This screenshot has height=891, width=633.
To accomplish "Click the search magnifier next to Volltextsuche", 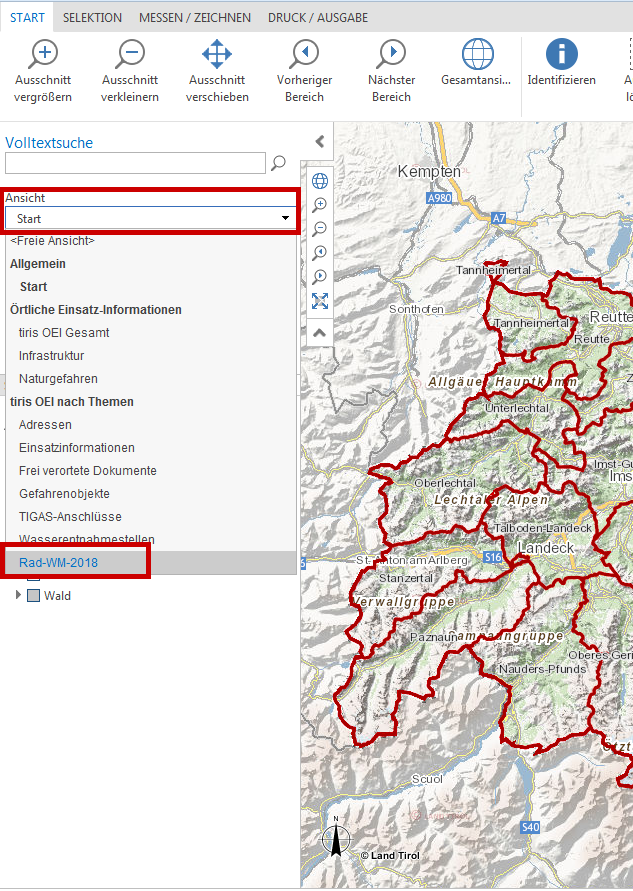I will (x=279, y=163).
